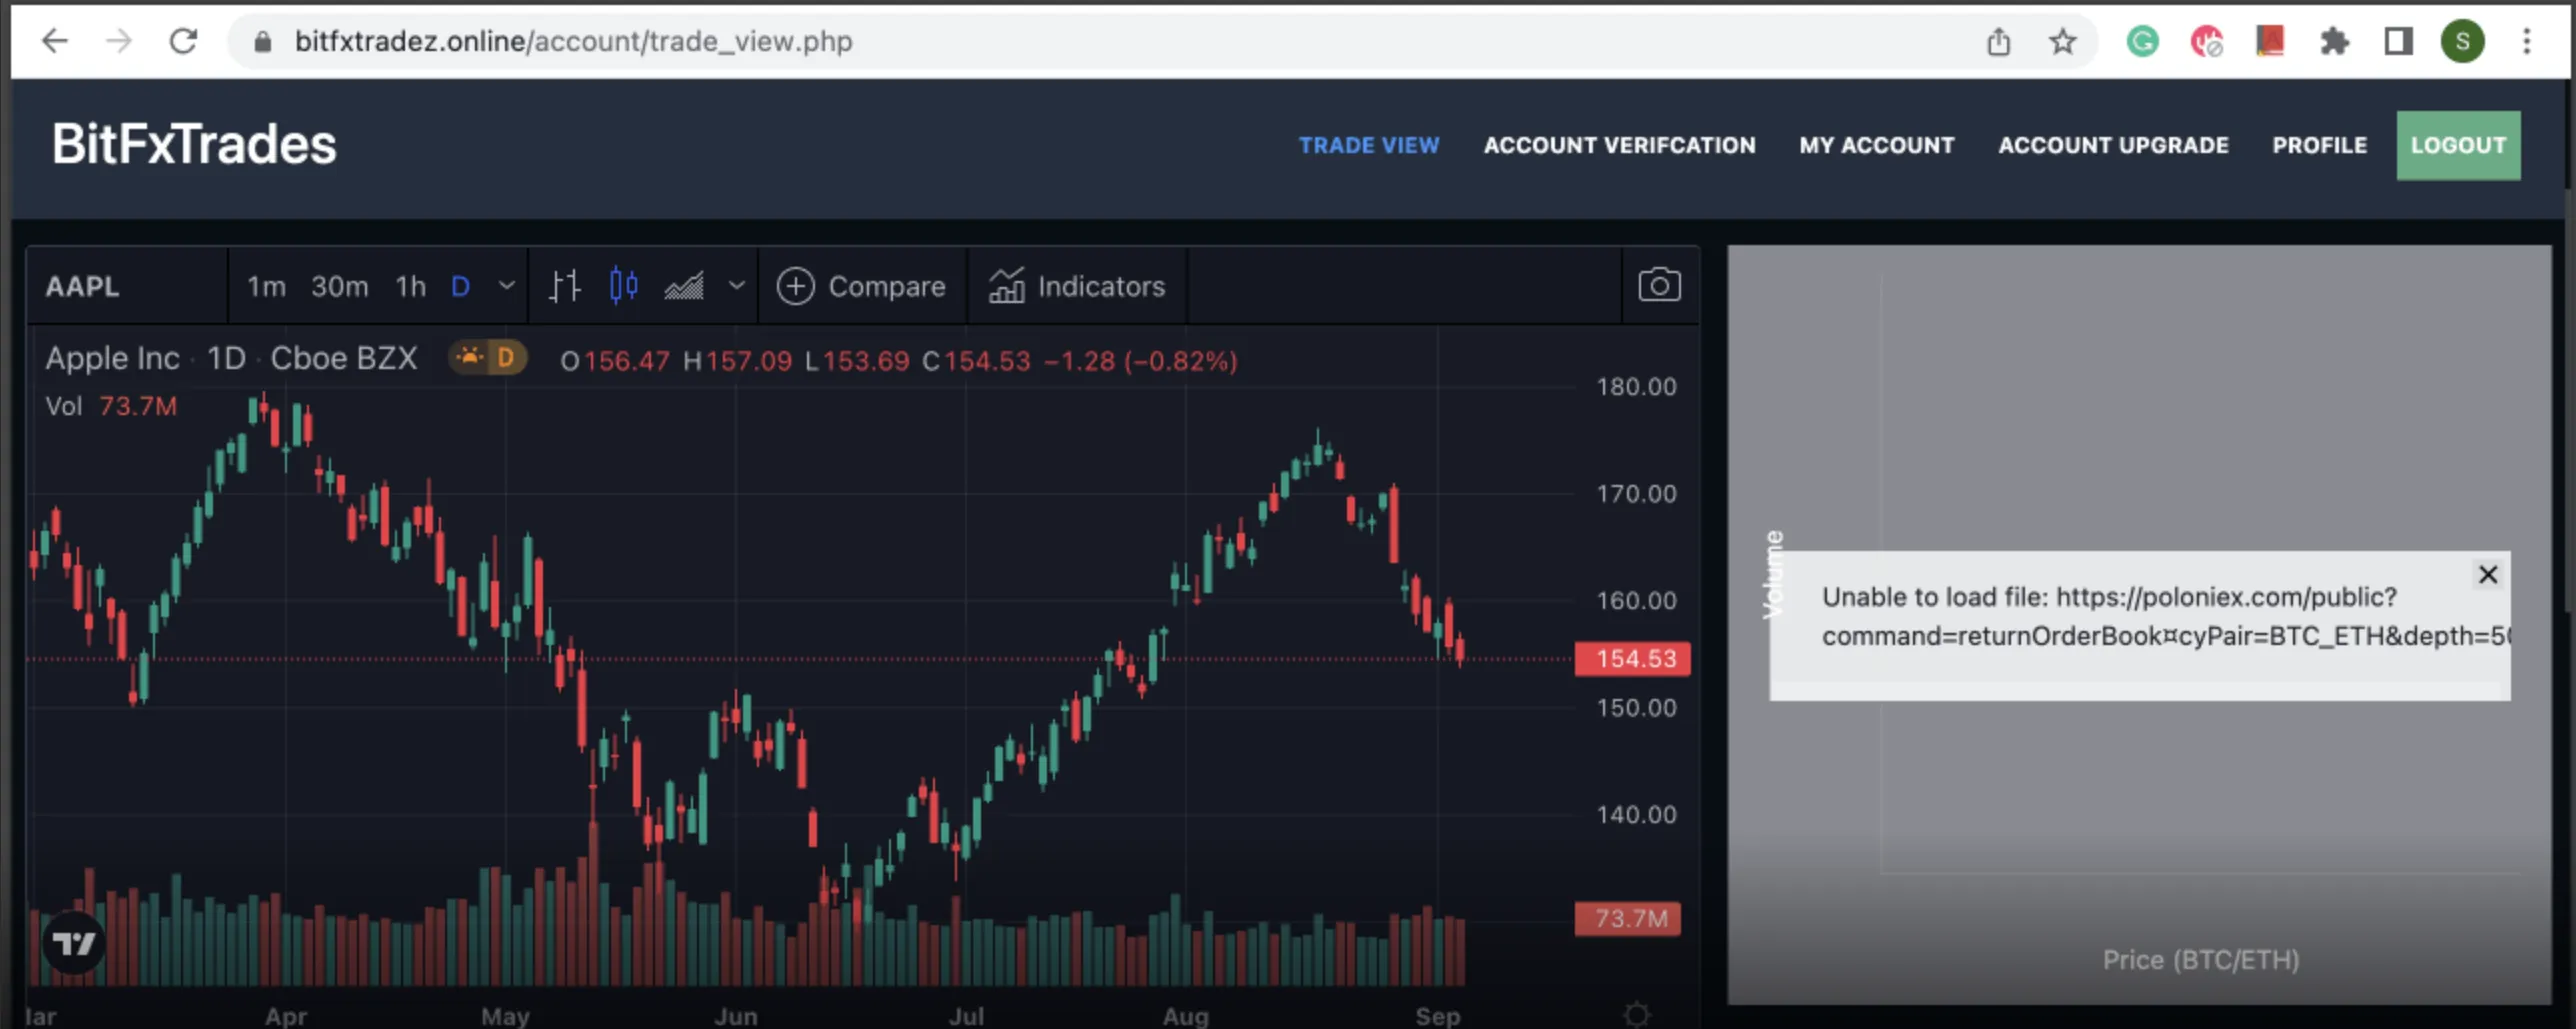Click the Price (BTC/ETH) axis label
This screenshot has height=1029, width=2576.
(x=2201, y=960)
